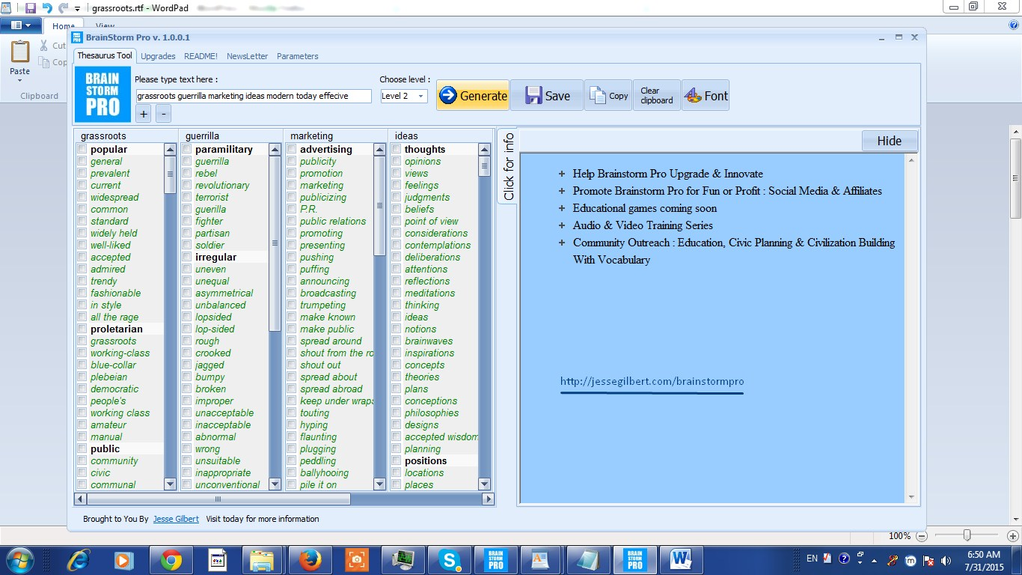Check the 'paramilitary' checkbox
The image size is (1022, 575).
click(187, 149)
